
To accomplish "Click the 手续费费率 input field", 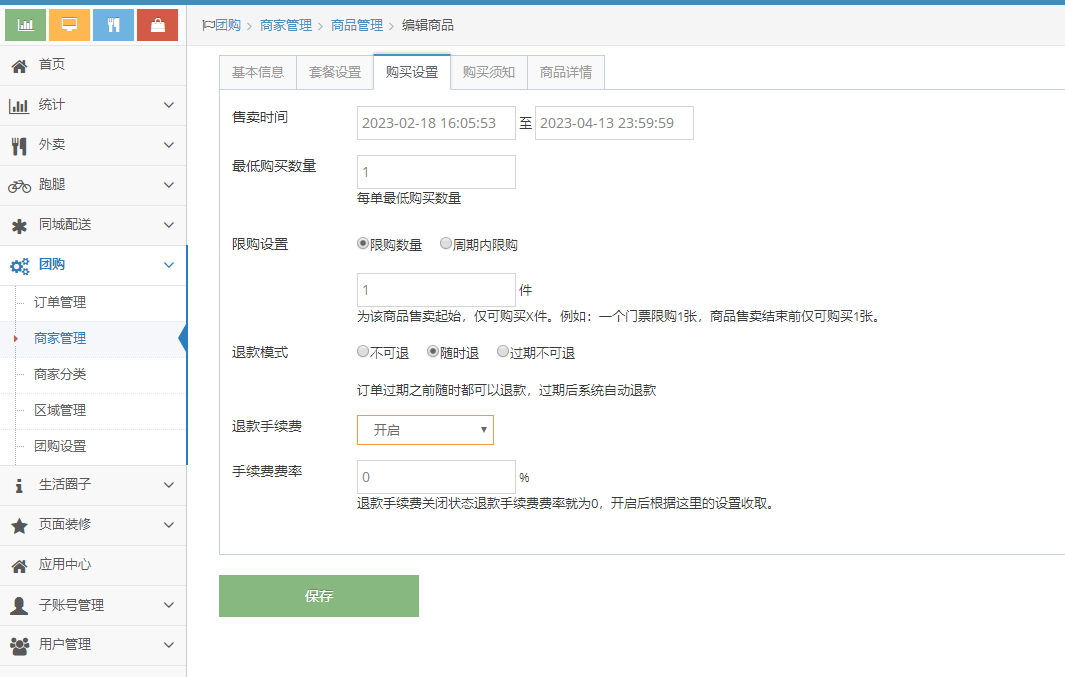I will pyautogui.click(x=436, y=477).
